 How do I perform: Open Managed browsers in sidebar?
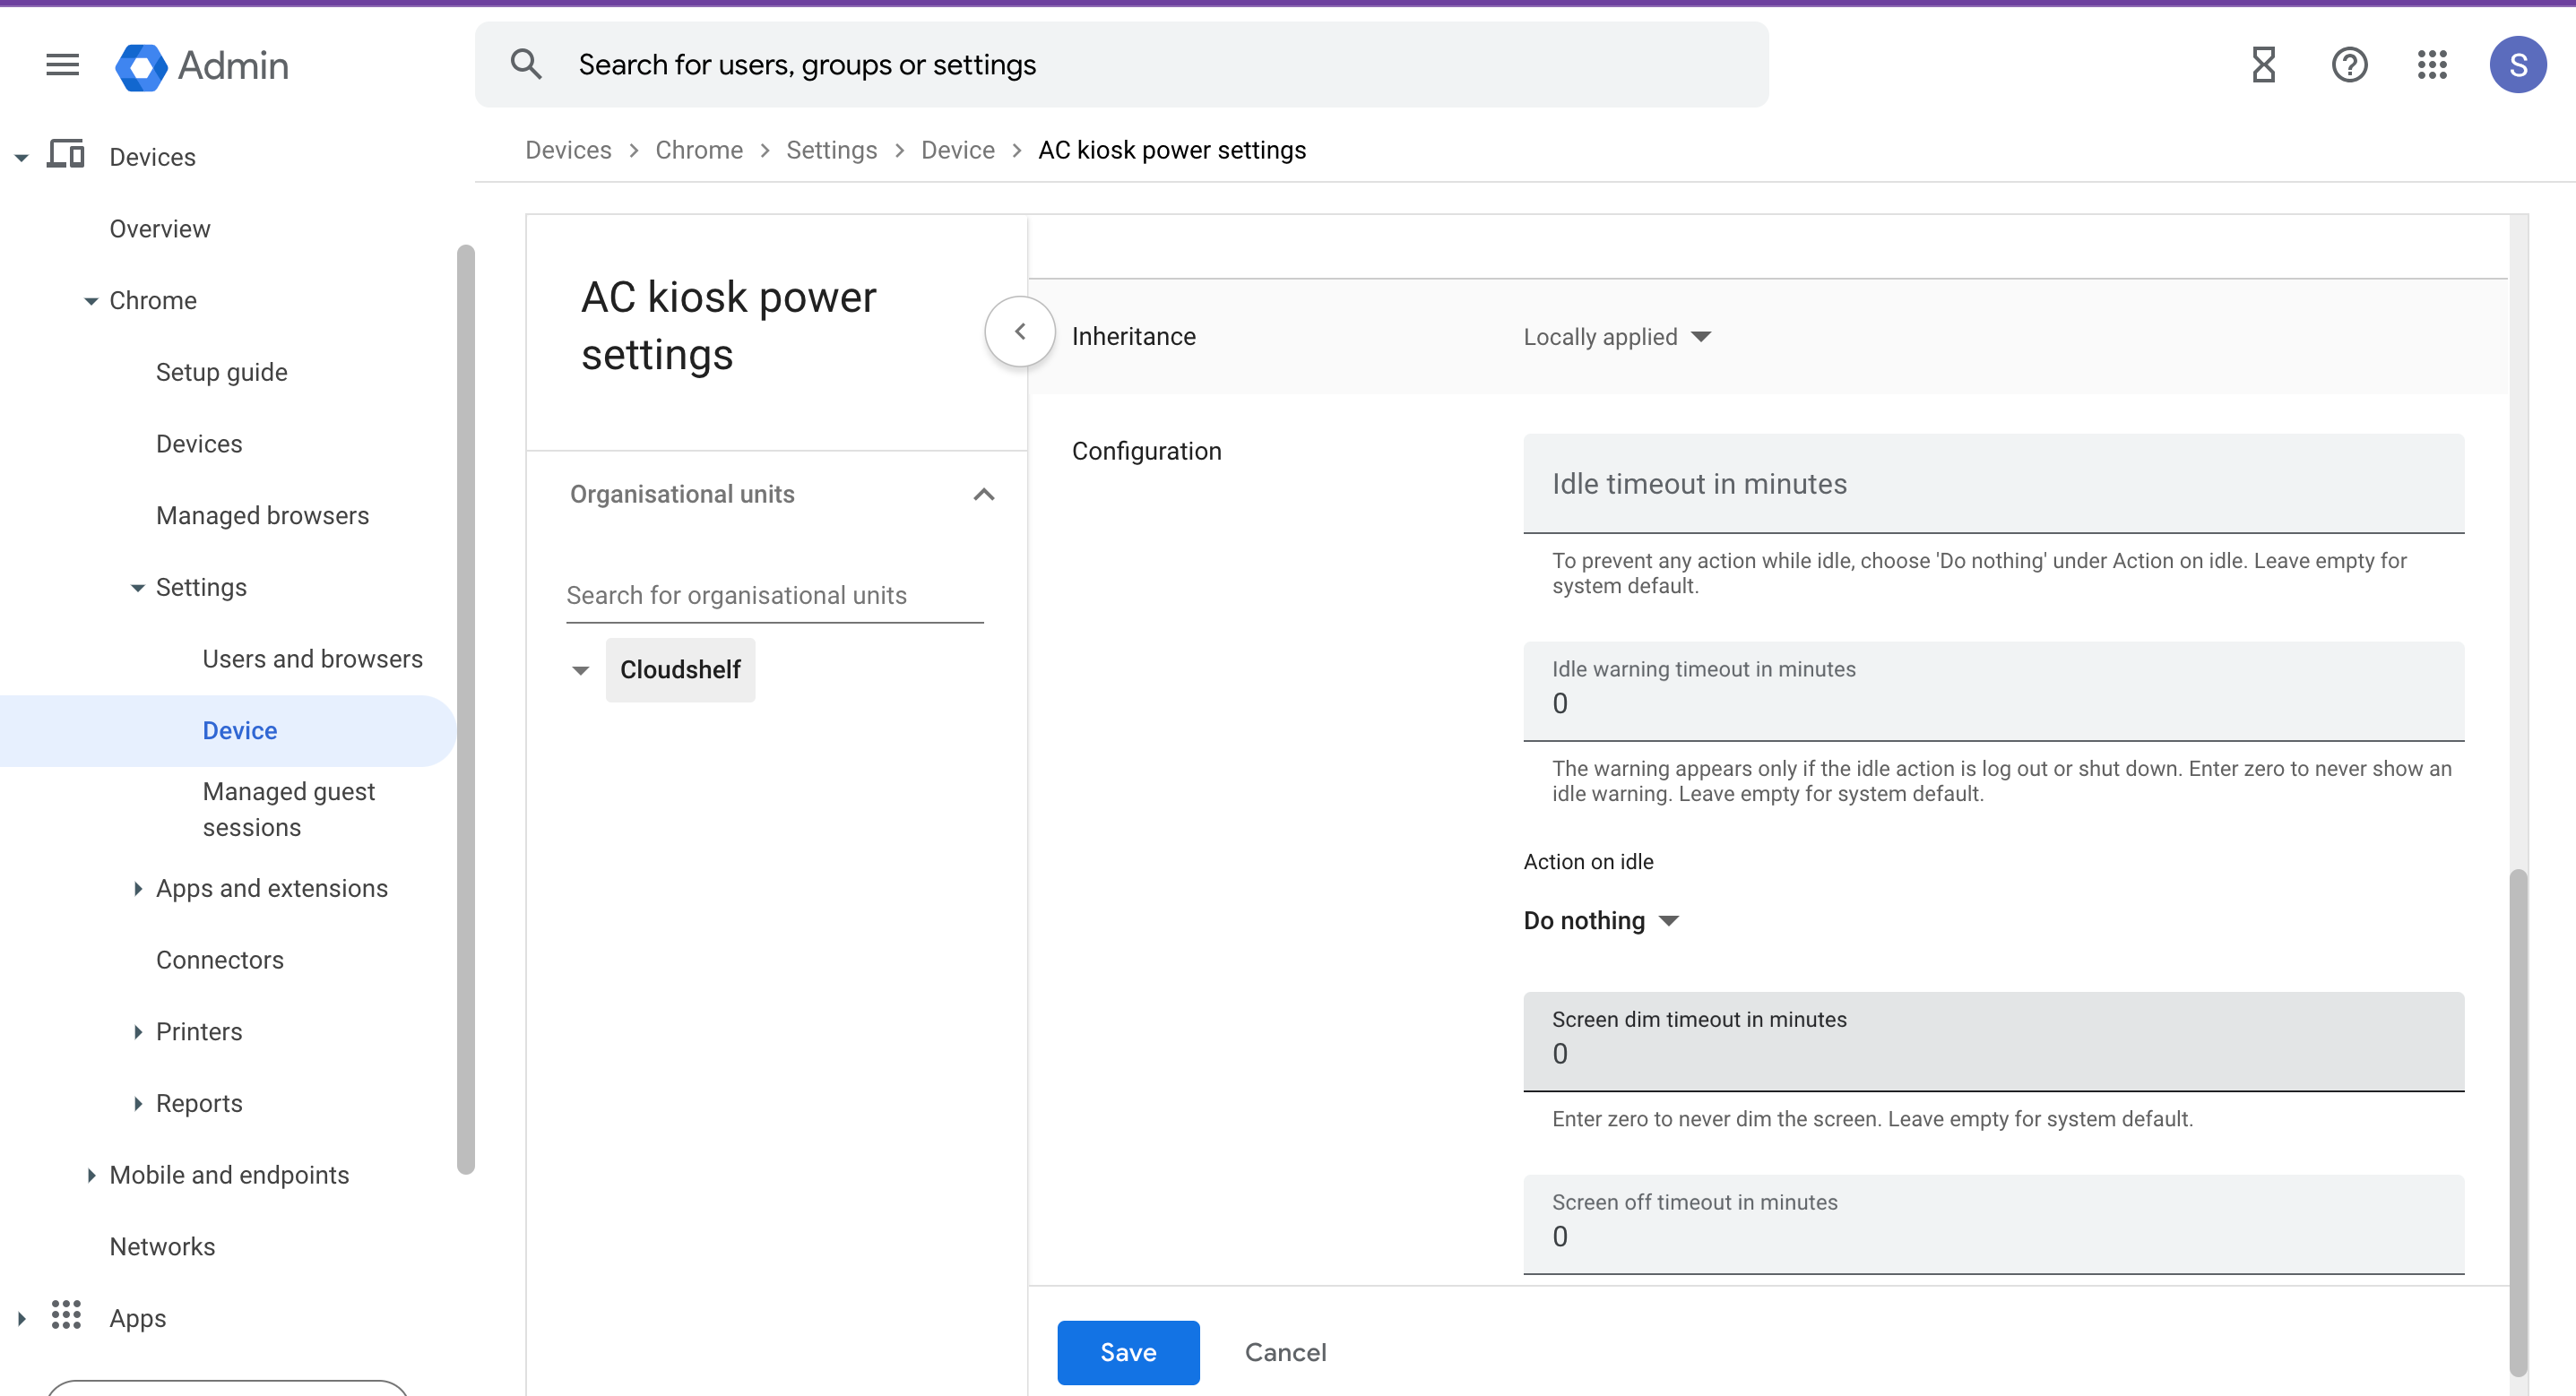262,515
